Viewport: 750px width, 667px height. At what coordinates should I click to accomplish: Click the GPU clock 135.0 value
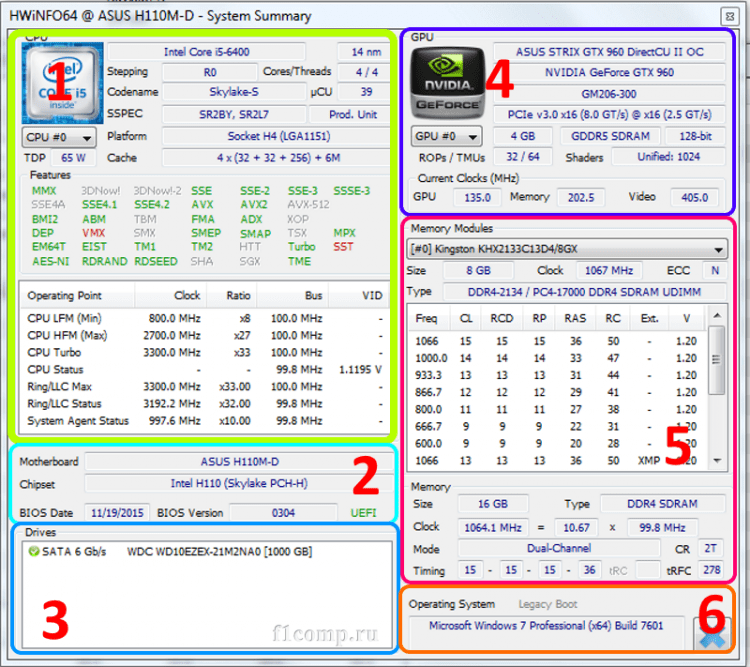tap(477, 197)
